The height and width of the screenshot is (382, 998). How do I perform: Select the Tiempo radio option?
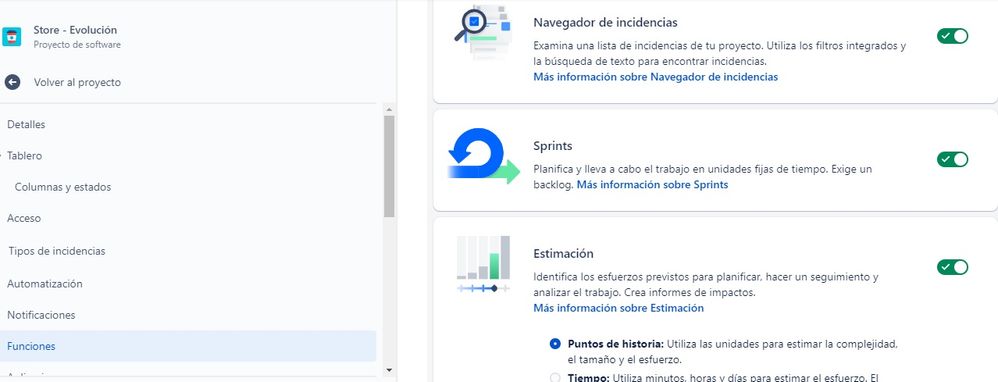(x=555, y=378)
